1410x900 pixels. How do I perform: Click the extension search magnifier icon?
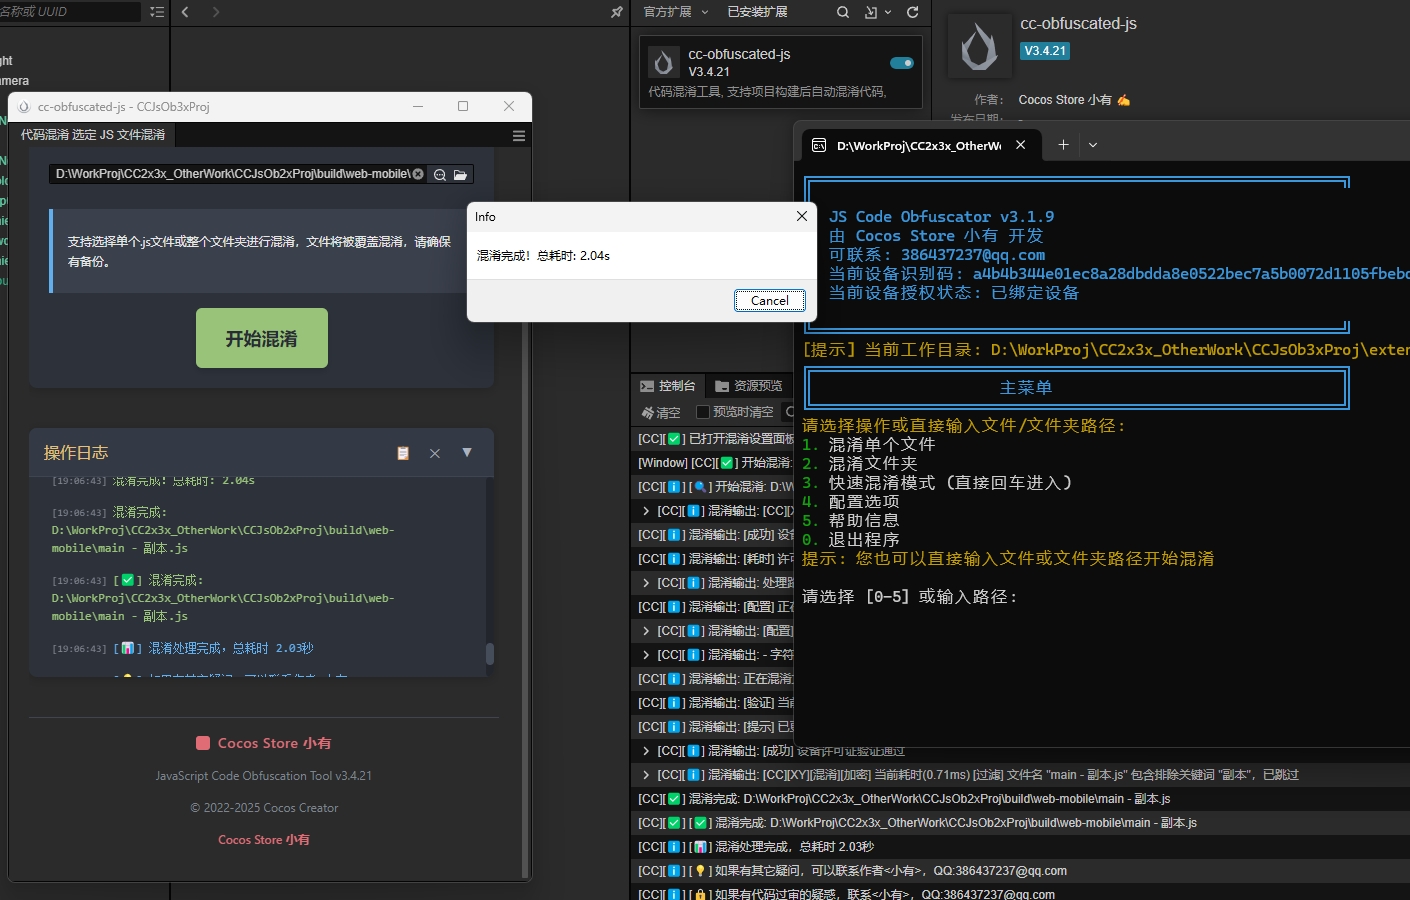pyautogui.click(x=843, y=12)
